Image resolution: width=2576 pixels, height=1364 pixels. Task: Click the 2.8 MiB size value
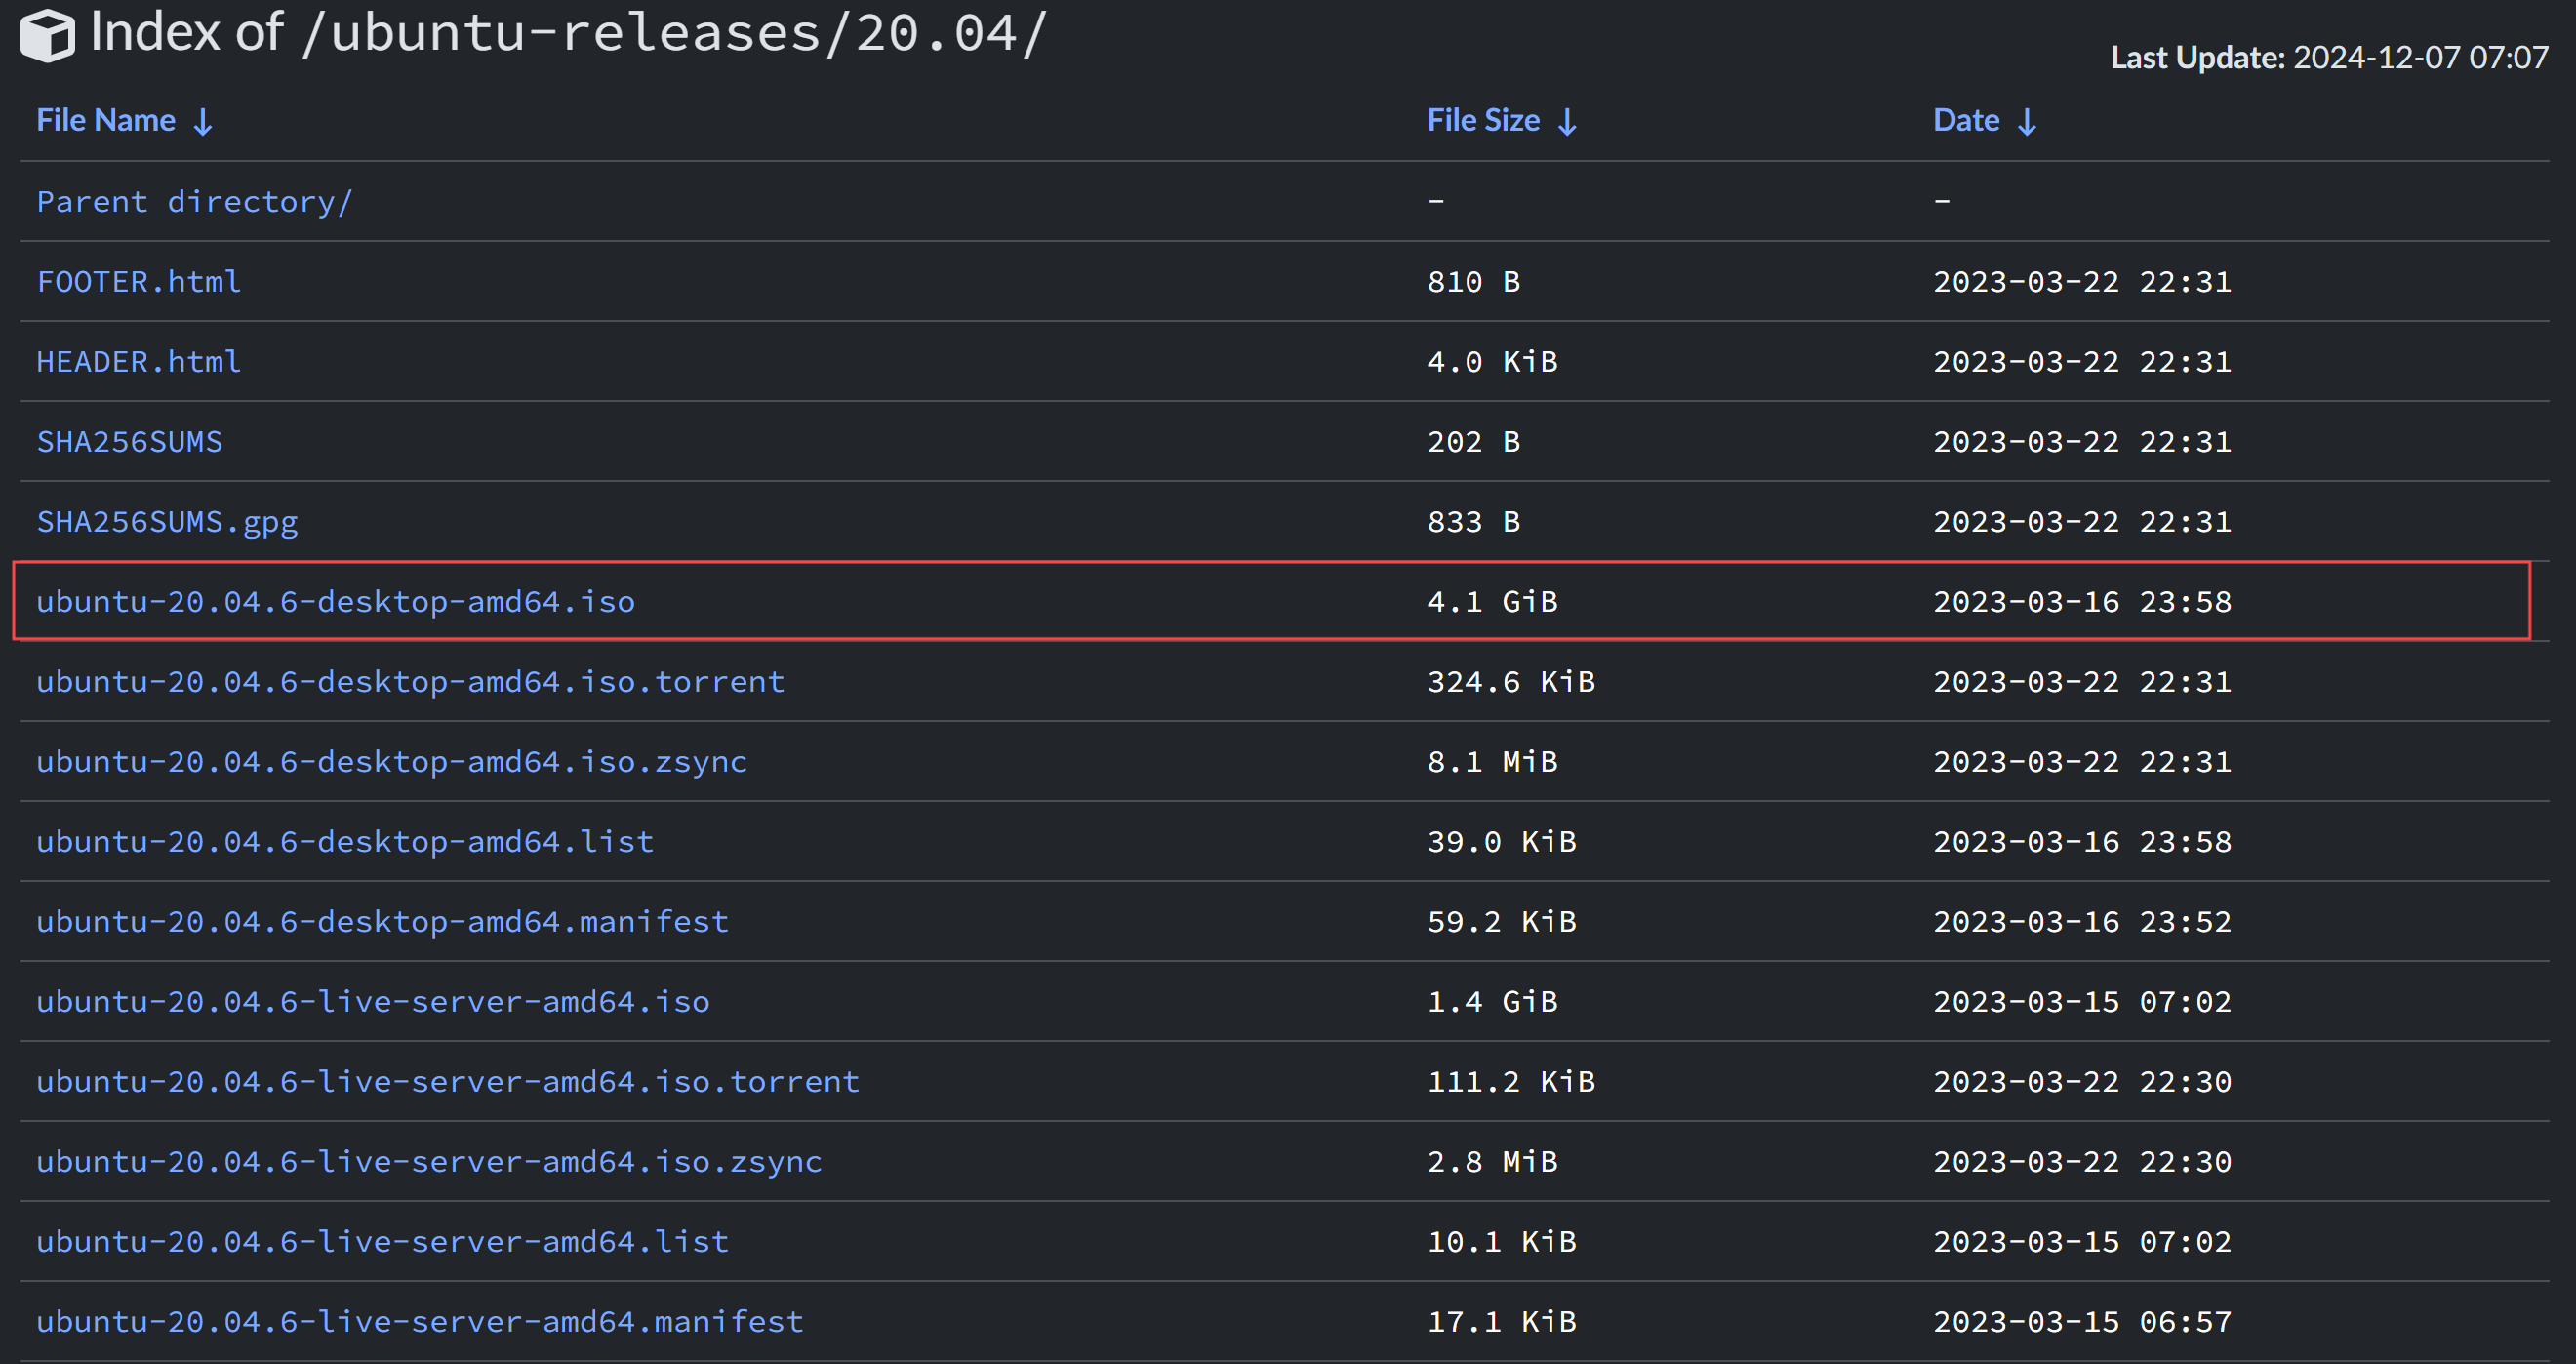(x=1492, y=1162)
